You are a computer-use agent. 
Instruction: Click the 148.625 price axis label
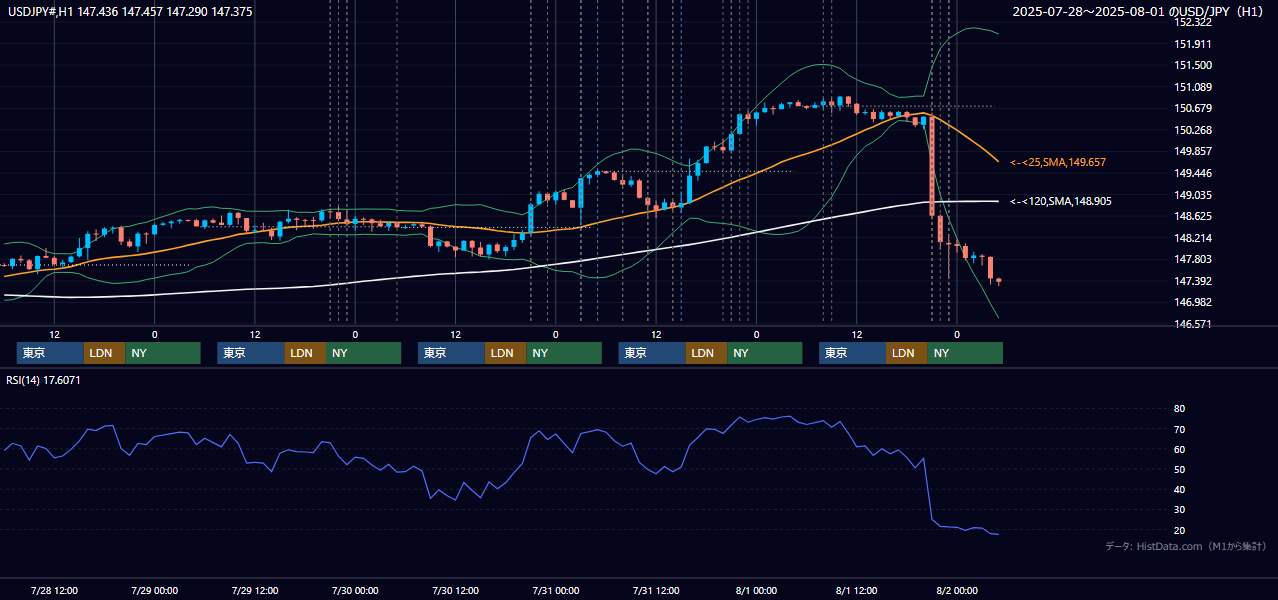pyautogui.click(x=1194, y=216)
